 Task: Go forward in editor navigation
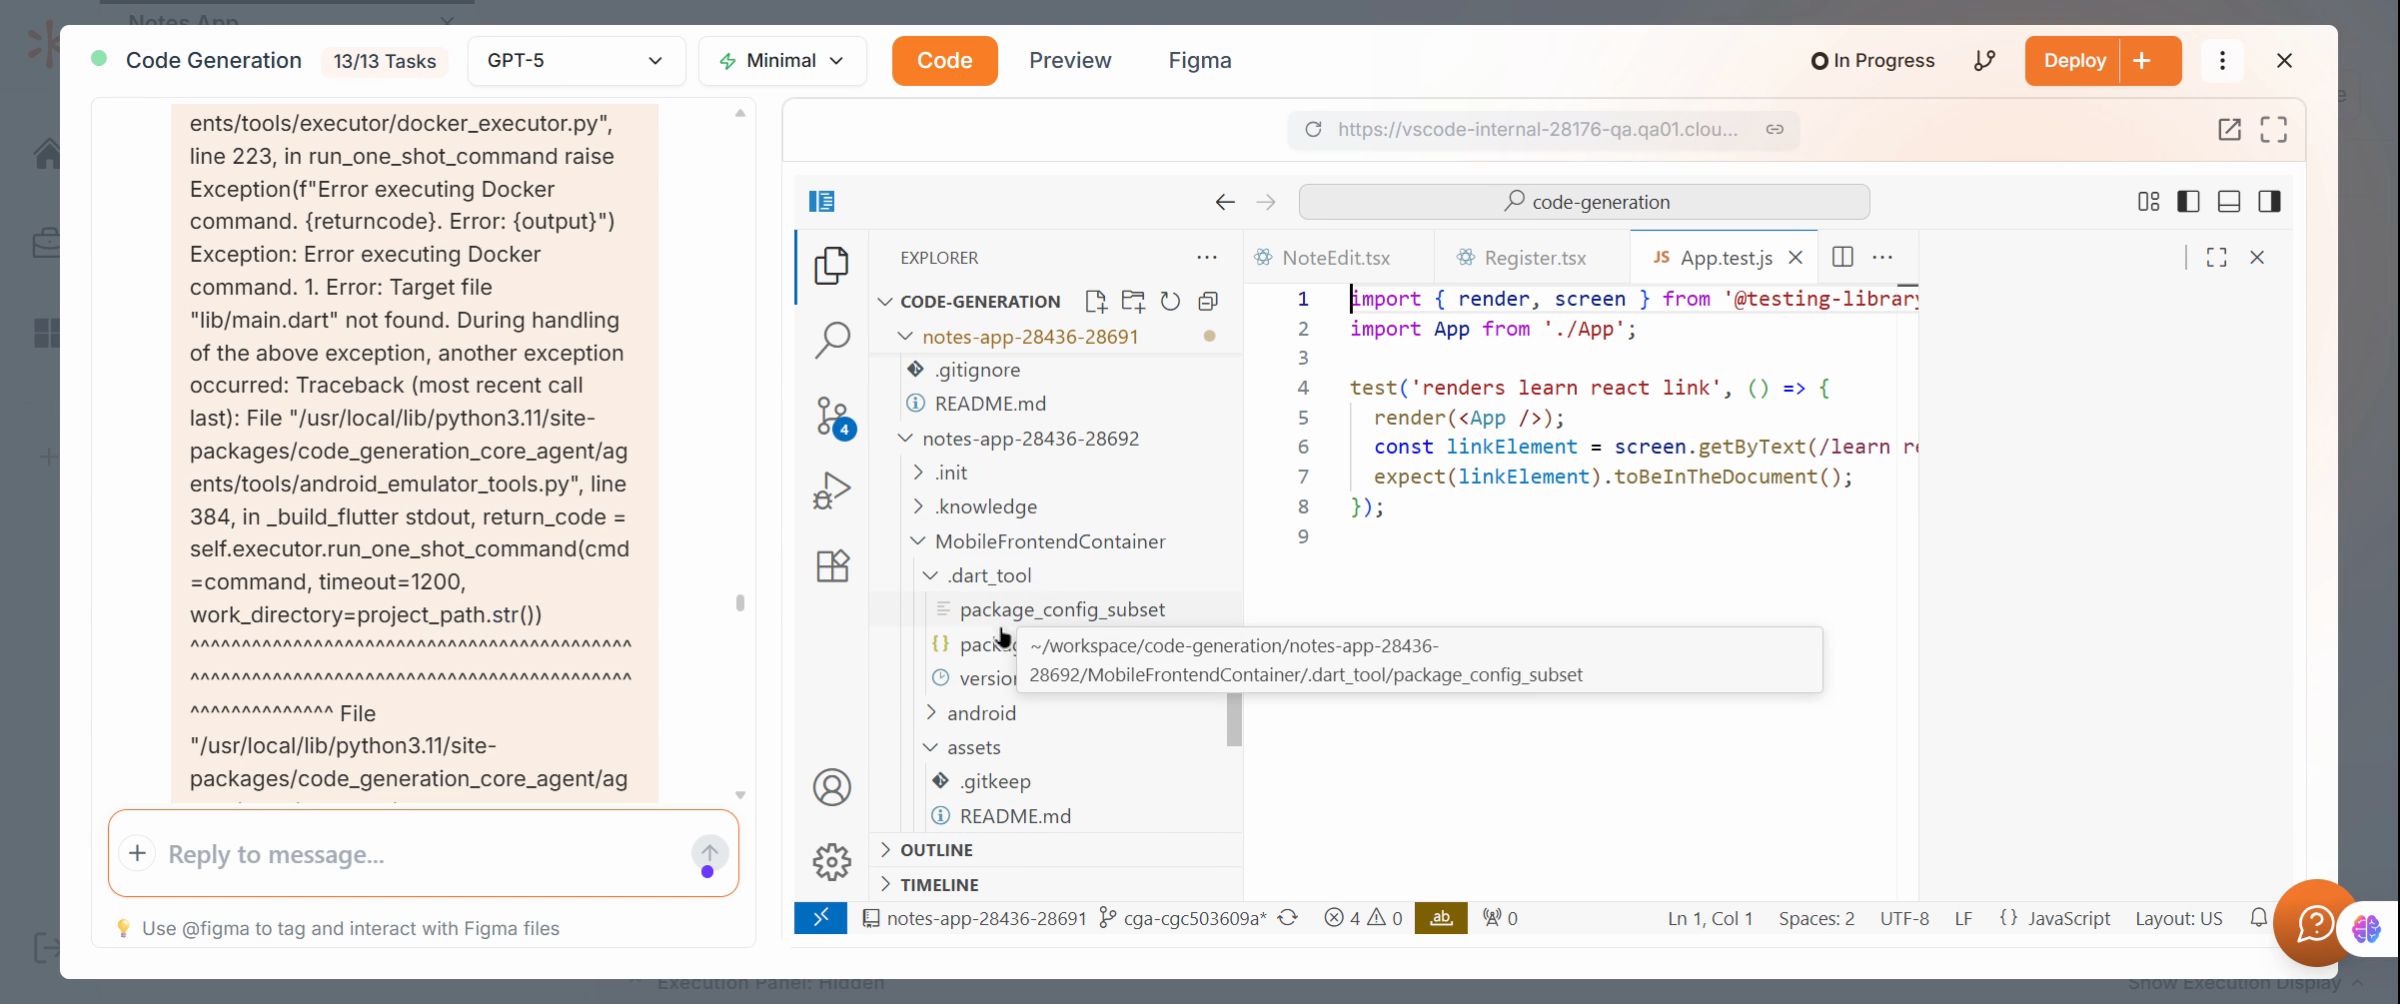[1266, 202]
